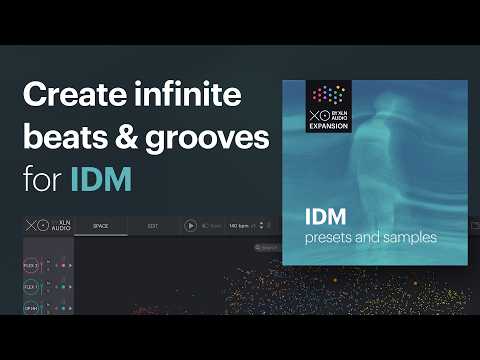The width and height of the screenshot is (480, 360).
Task: Open the IDM presets and samples cover
Action: [375, 173]
